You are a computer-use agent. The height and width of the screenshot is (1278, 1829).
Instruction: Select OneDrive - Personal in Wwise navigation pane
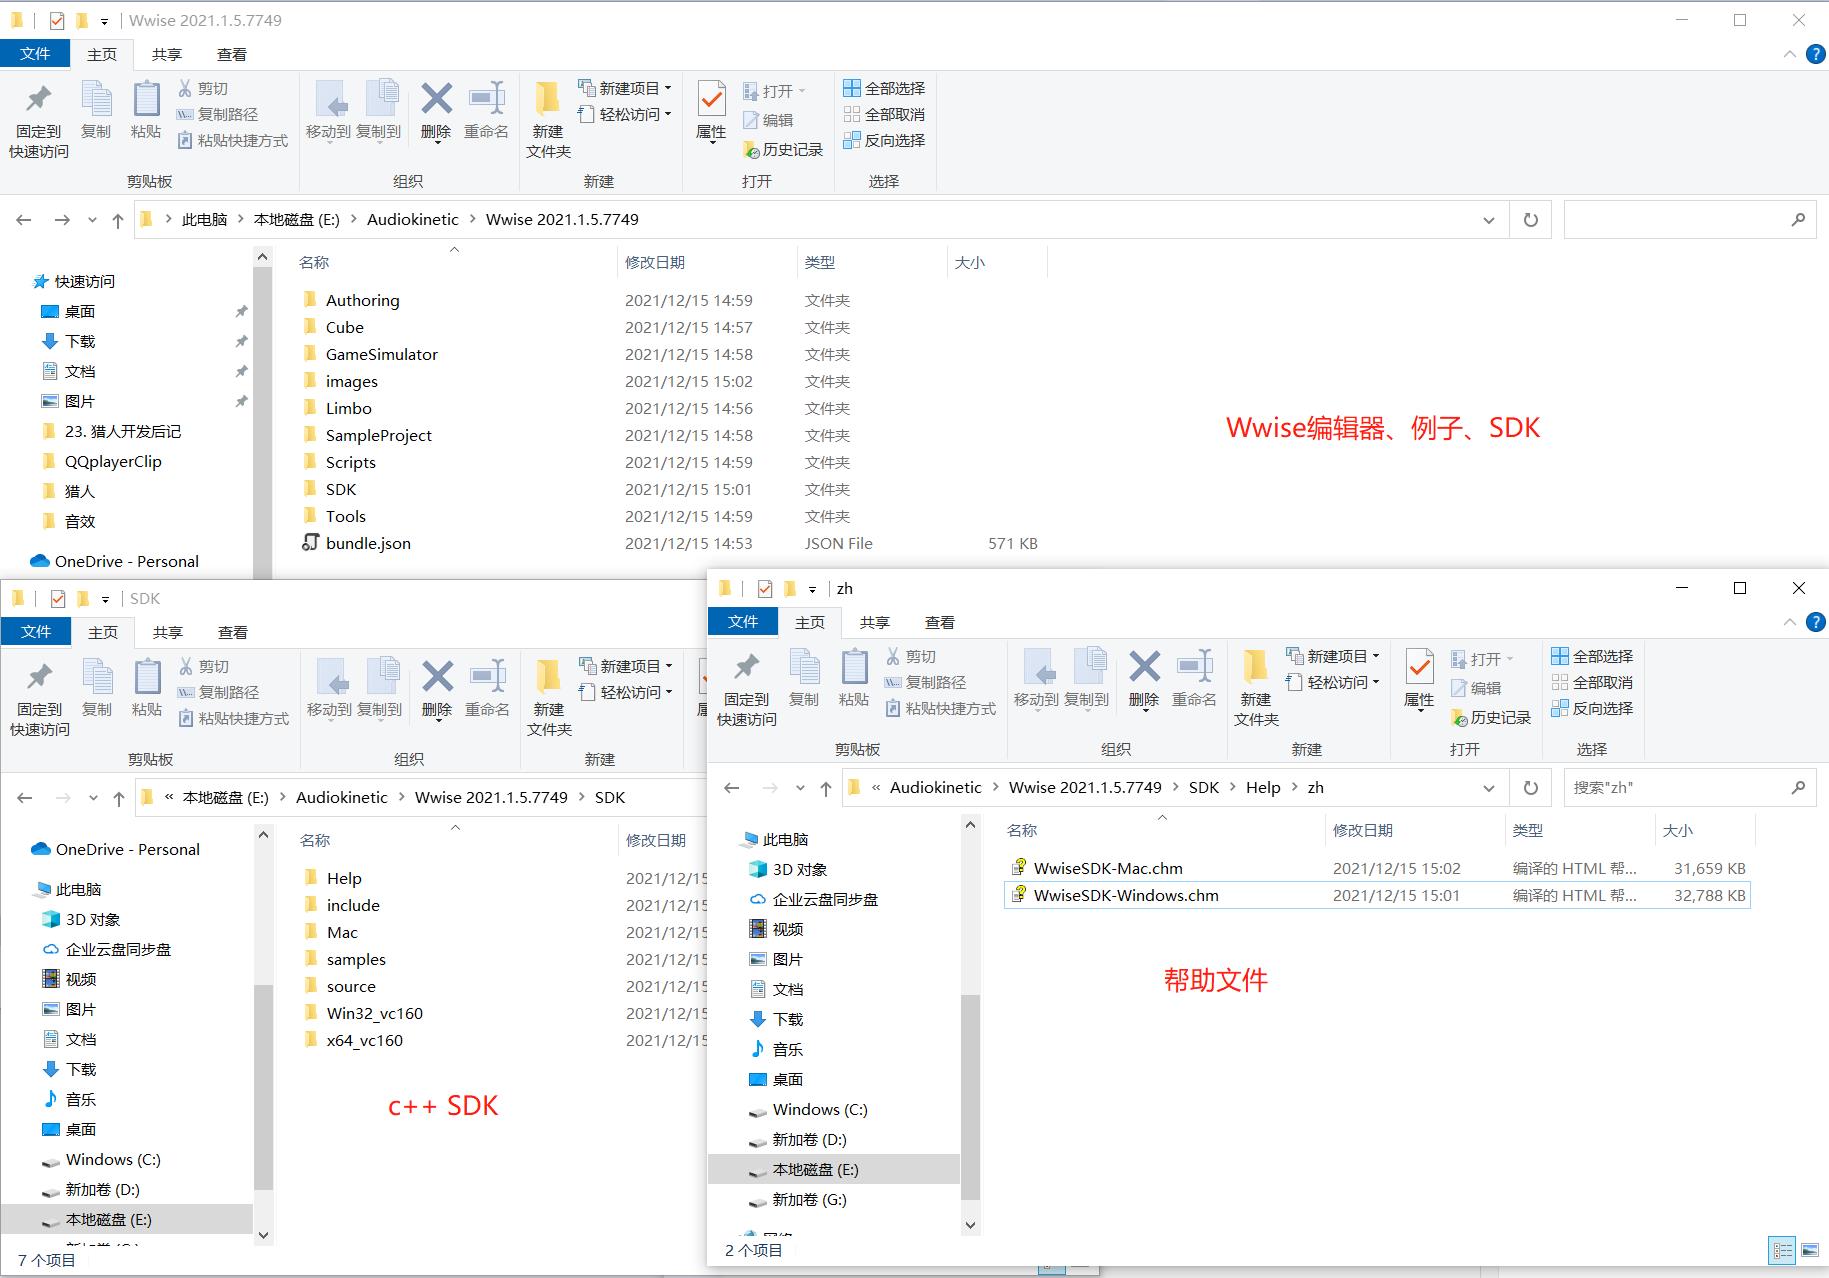point(126,561)
